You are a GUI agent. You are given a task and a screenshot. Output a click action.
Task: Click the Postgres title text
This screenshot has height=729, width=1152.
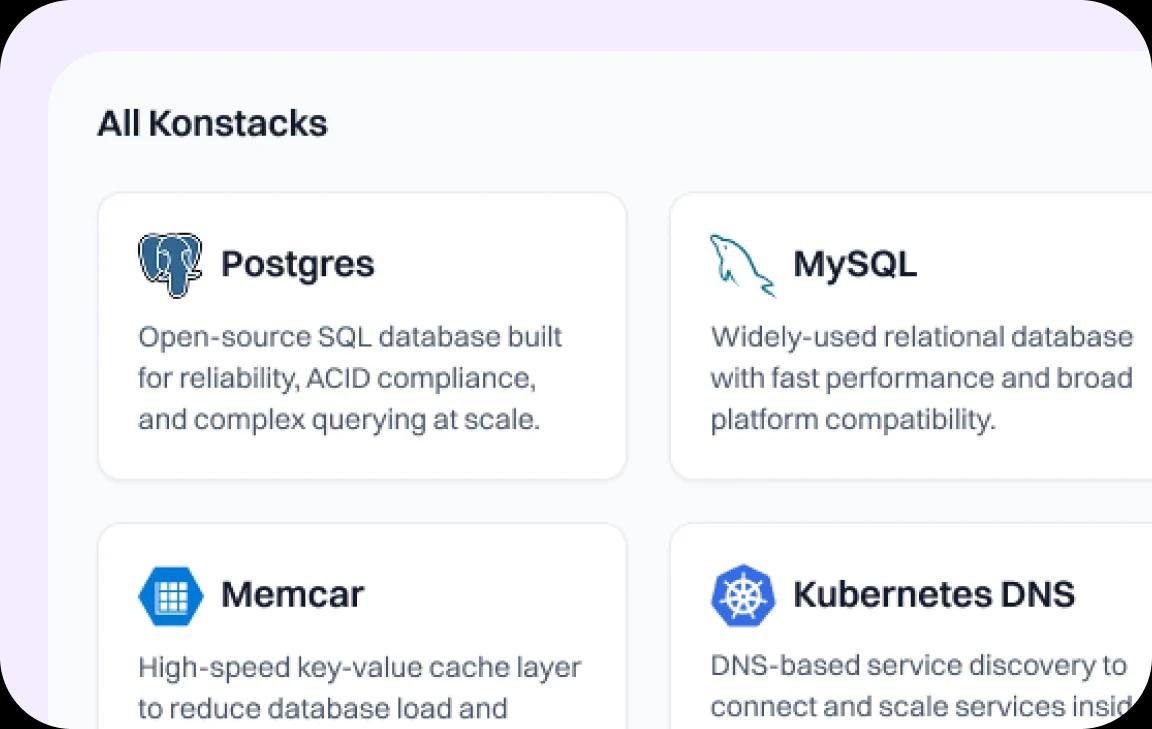click(x=297, y=263)
